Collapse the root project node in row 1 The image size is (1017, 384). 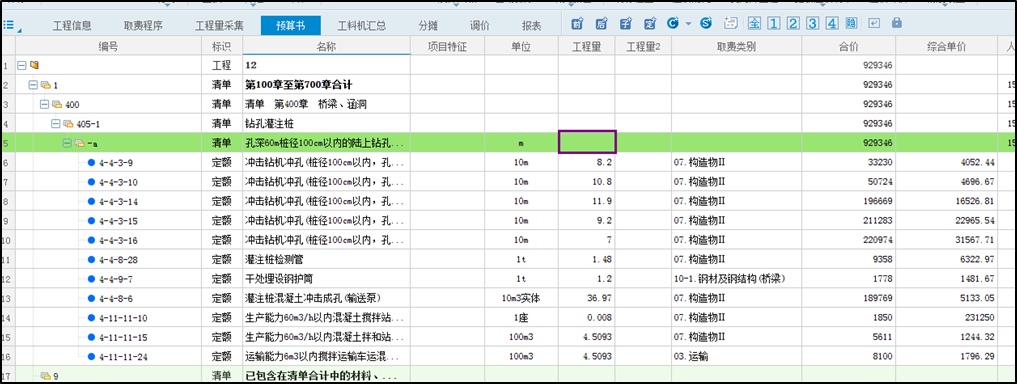point(21,66)
